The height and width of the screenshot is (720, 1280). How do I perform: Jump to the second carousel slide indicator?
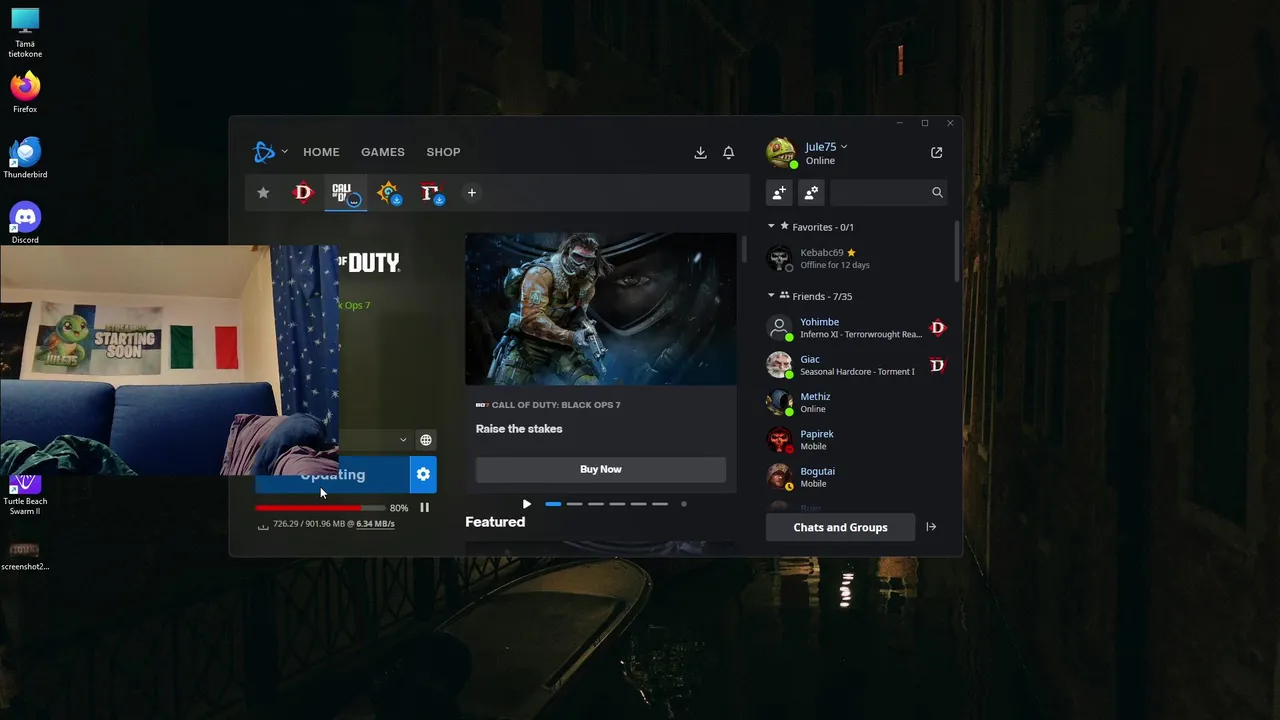[574, 504]
